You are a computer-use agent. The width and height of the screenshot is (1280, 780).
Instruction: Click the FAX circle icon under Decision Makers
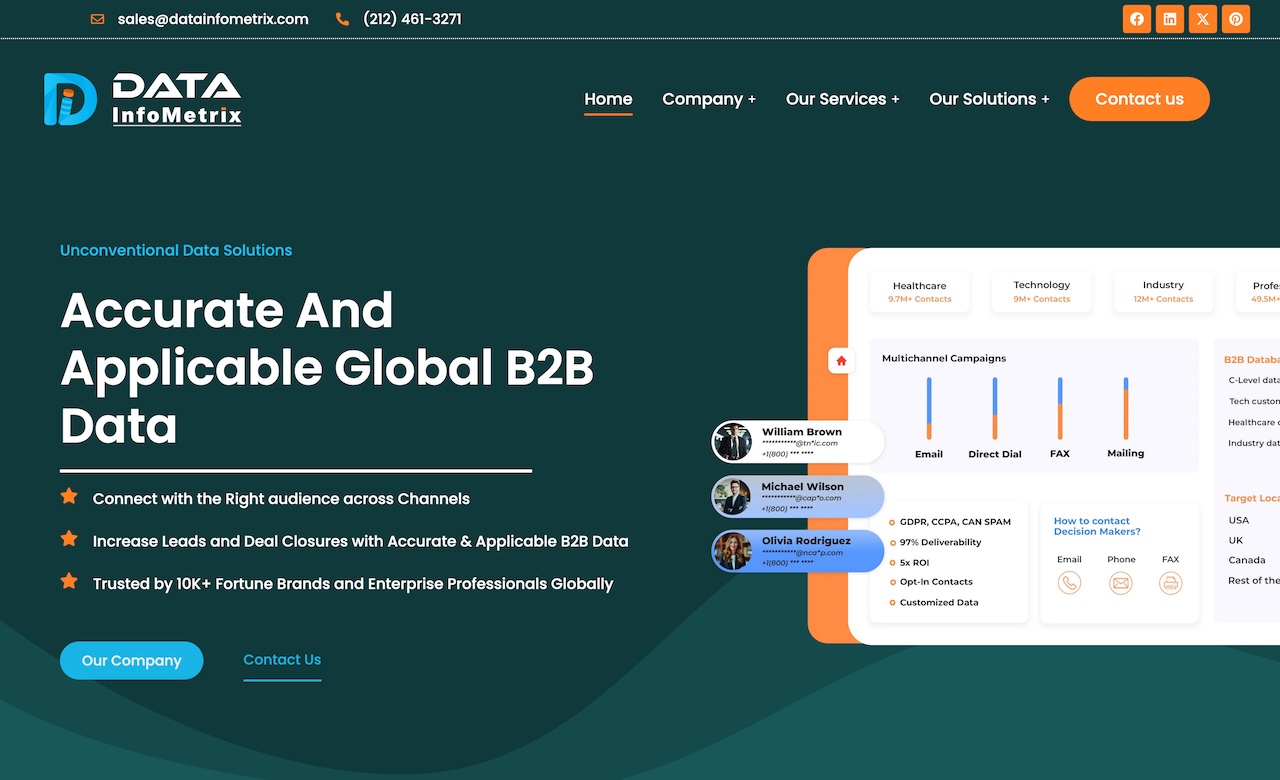[1171, 583]
